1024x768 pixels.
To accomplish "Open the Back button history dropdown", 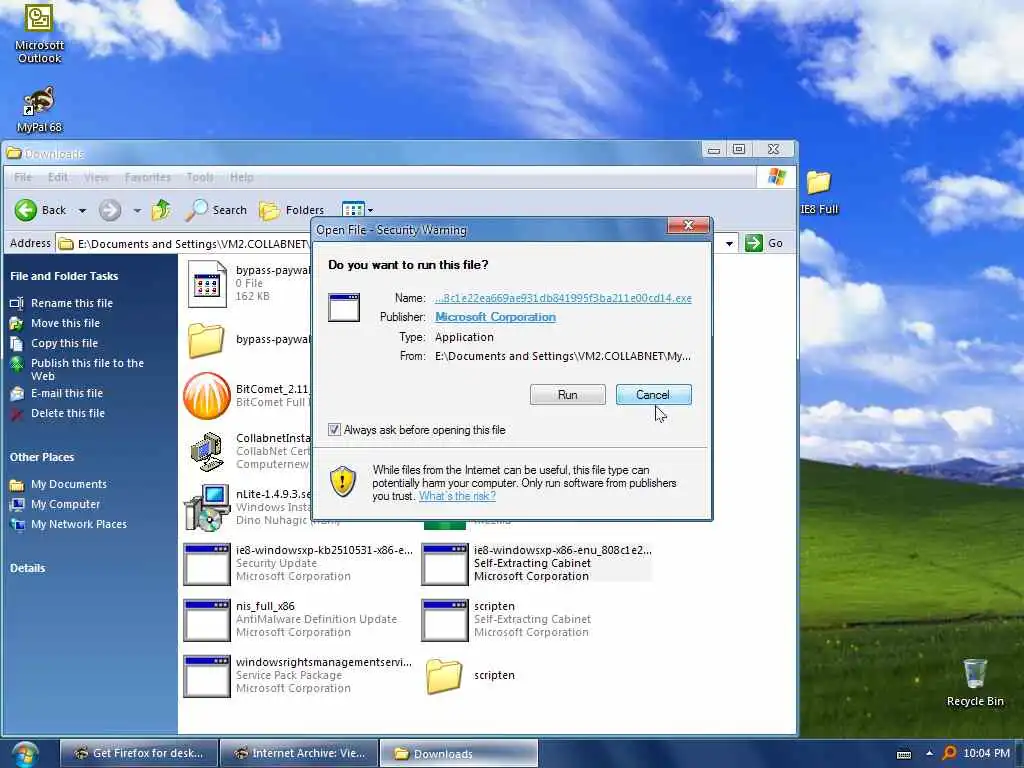I will point(82,210).
